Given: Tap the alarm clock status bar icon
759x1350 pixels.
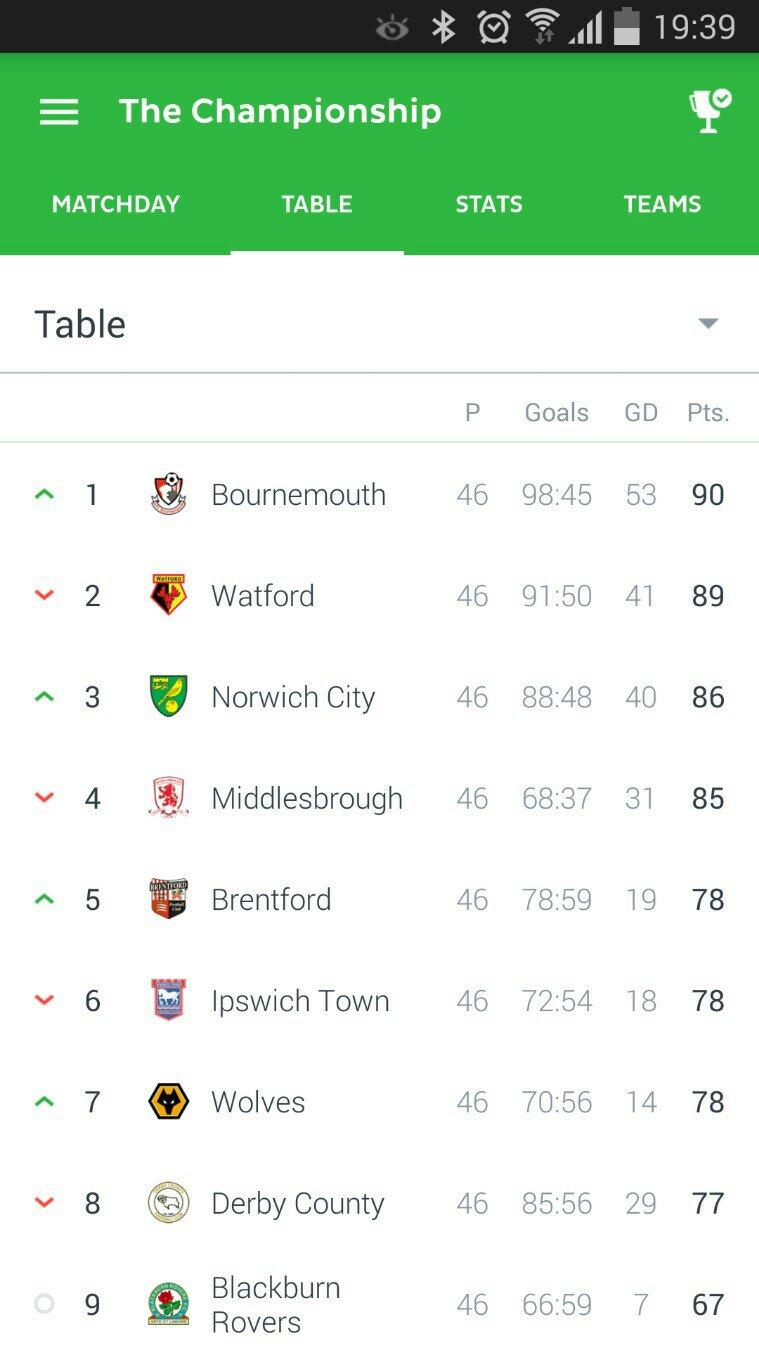Looking at the screenshot, I should pyautogui.click(x=494, y=27).
